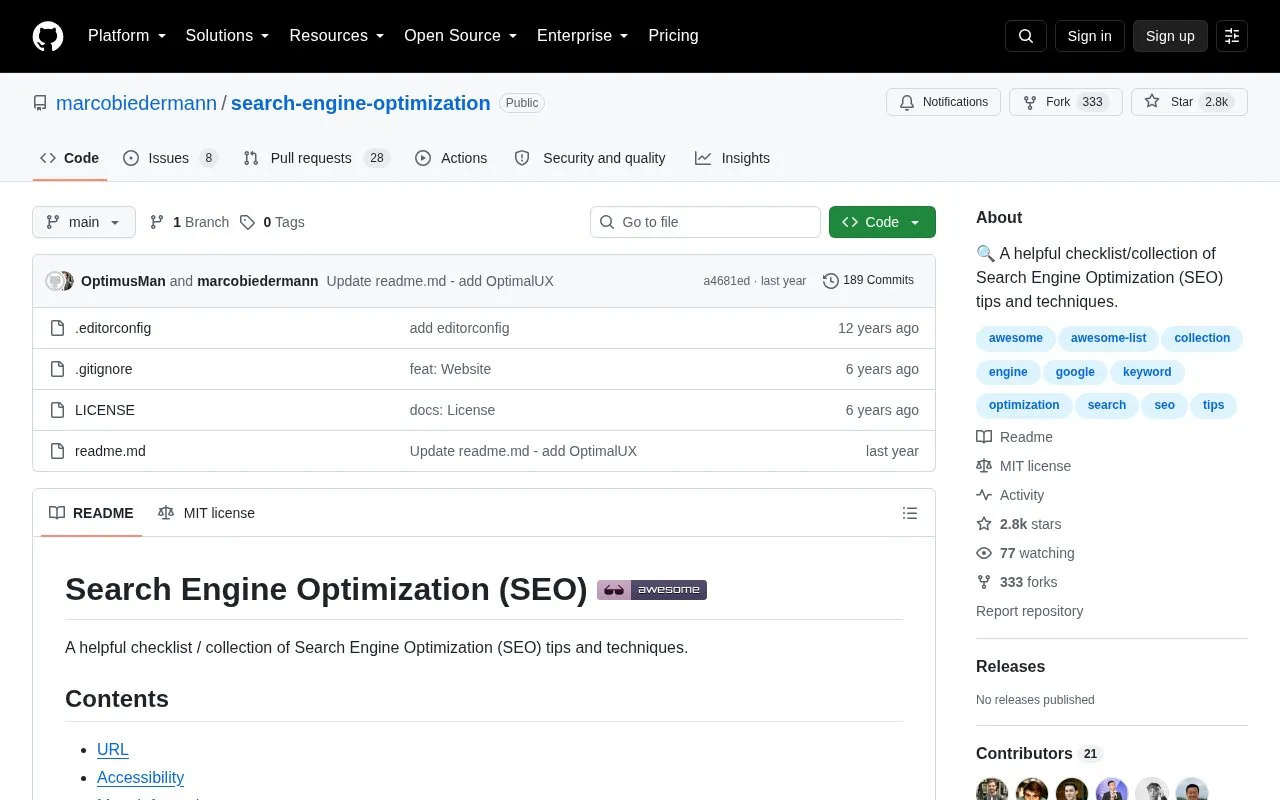This screenshot has height=800, width=1280.
Task: Click the .editorconfig file icon
Action: point(58,328)
